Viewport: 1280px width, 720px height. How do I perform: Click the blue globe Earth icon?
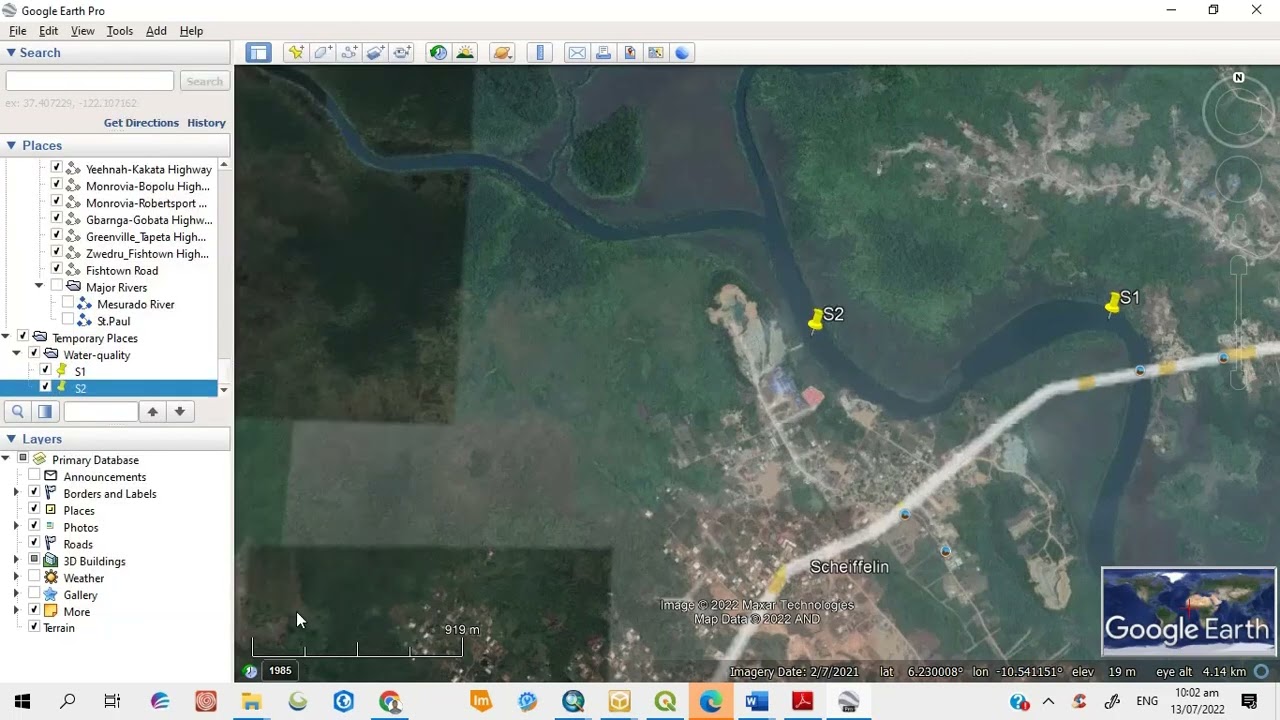[682, 53]
